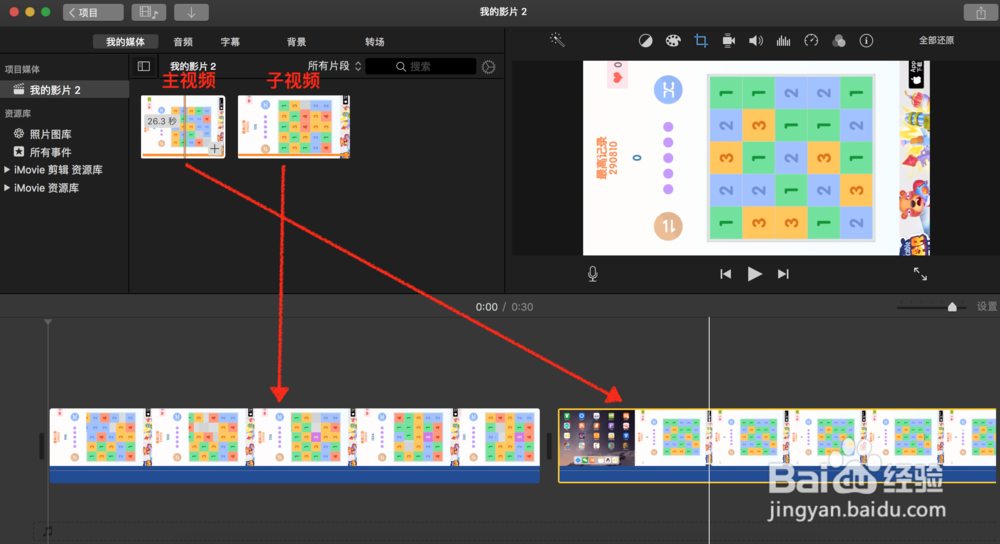Open timeline 设置 settings
This screenshot has width=1000, height=544.
coord(987,307)
